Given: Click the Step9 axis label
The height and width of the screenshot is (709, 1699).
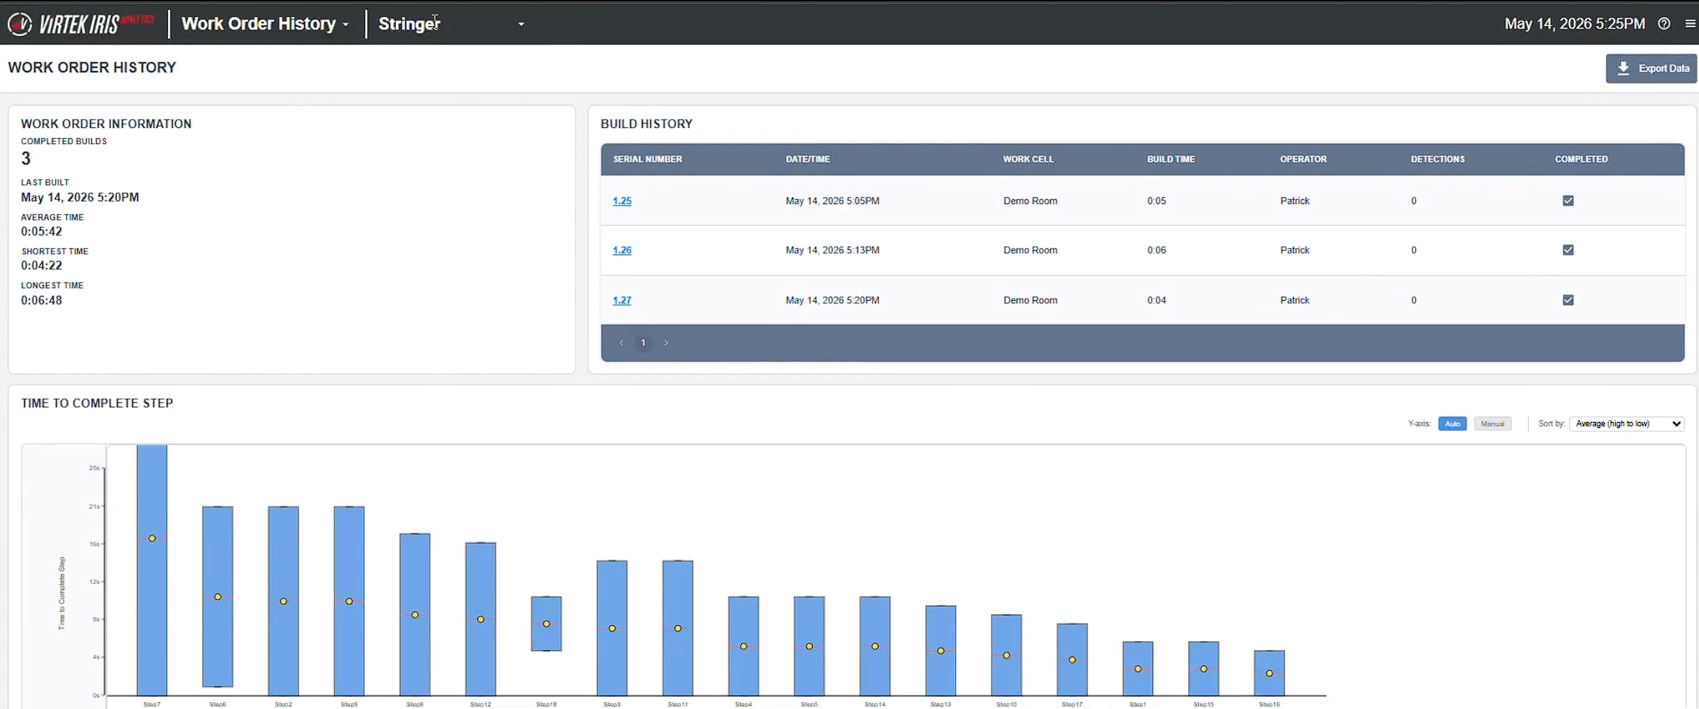Looking at the screenshot, I should [349, 704].
